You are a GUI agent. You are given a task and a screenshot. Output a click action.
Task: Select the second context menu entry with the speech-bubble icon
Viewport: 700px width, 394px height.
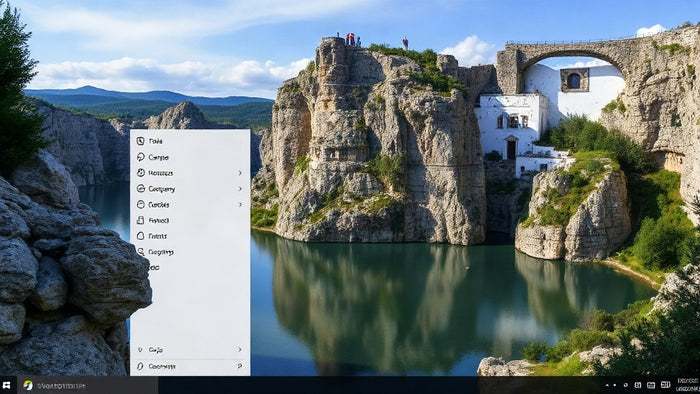click(190, 157)
